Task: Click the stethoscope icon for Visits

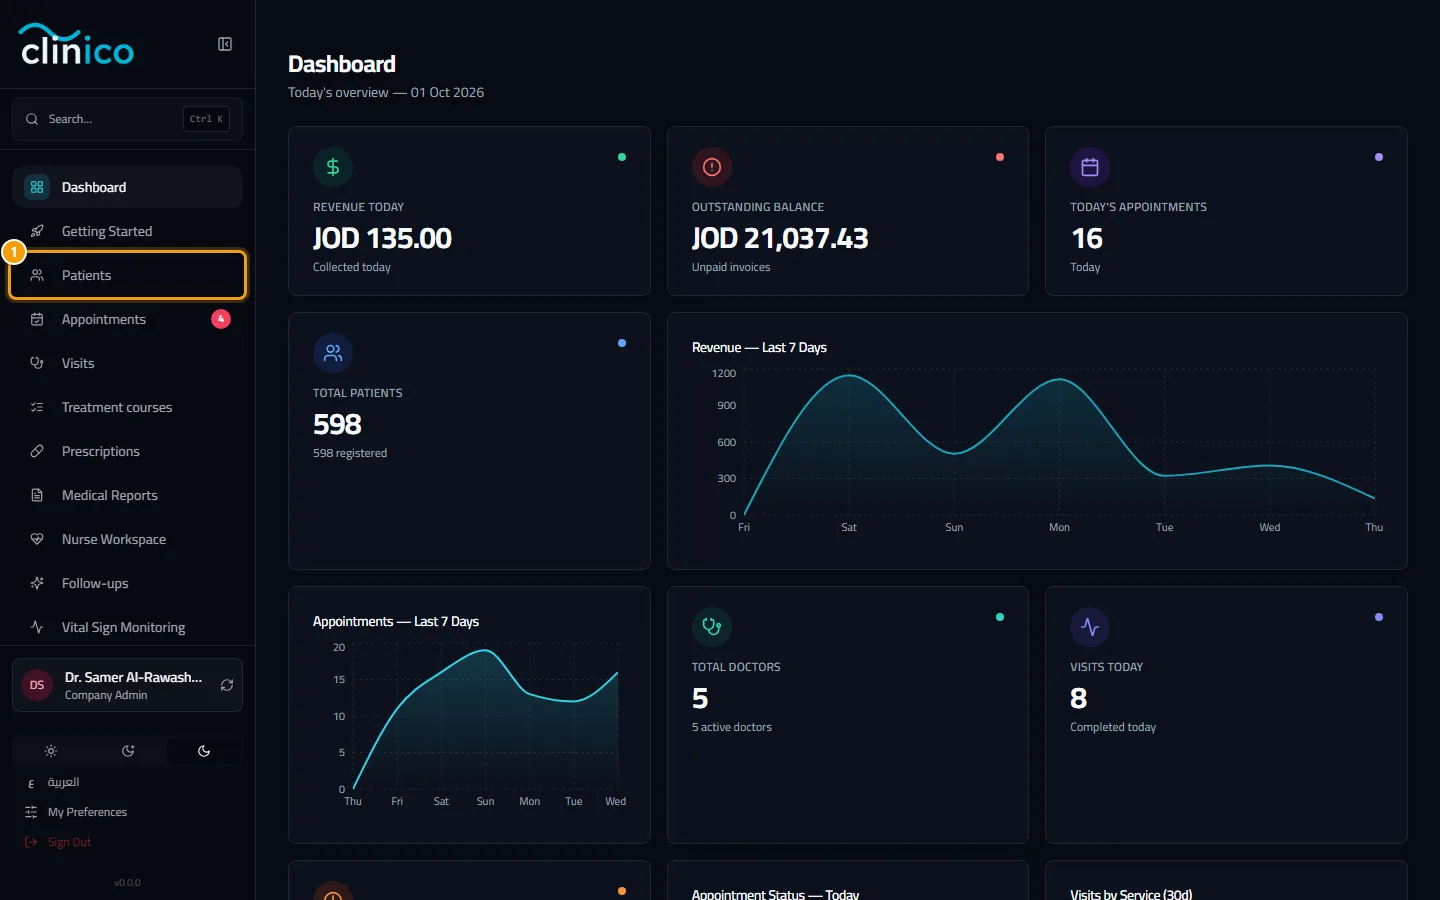Action: pyautogui.click(x=37, y=363)
